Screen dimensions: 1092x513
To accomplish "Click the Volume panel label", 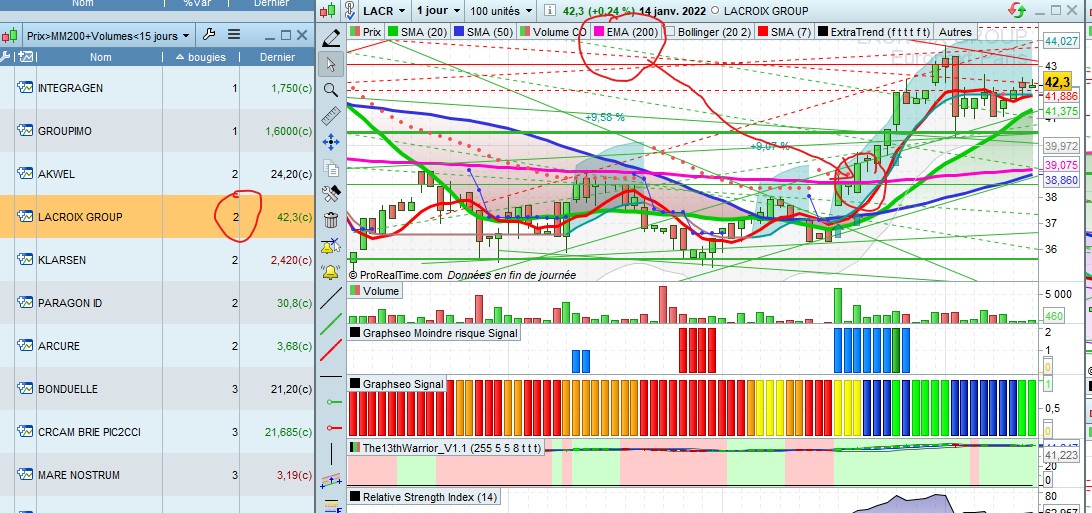I will [374, 291].
